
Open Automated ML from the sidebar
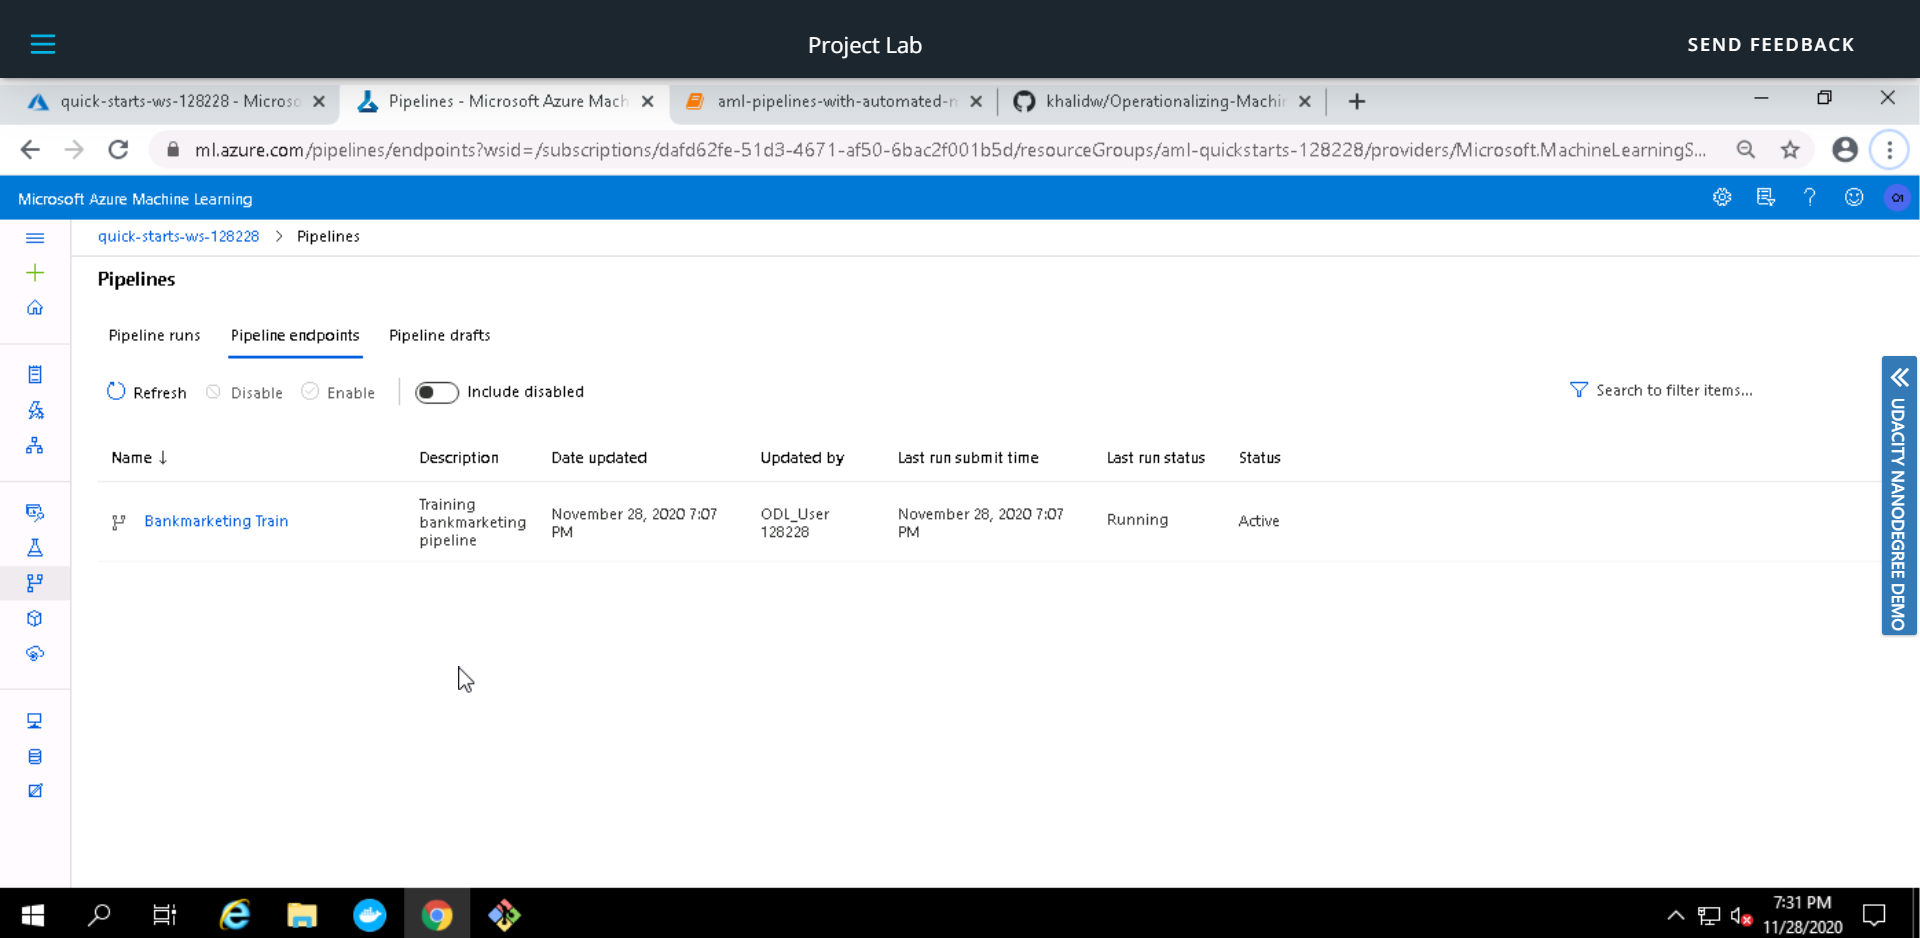[x=35, y=410]
